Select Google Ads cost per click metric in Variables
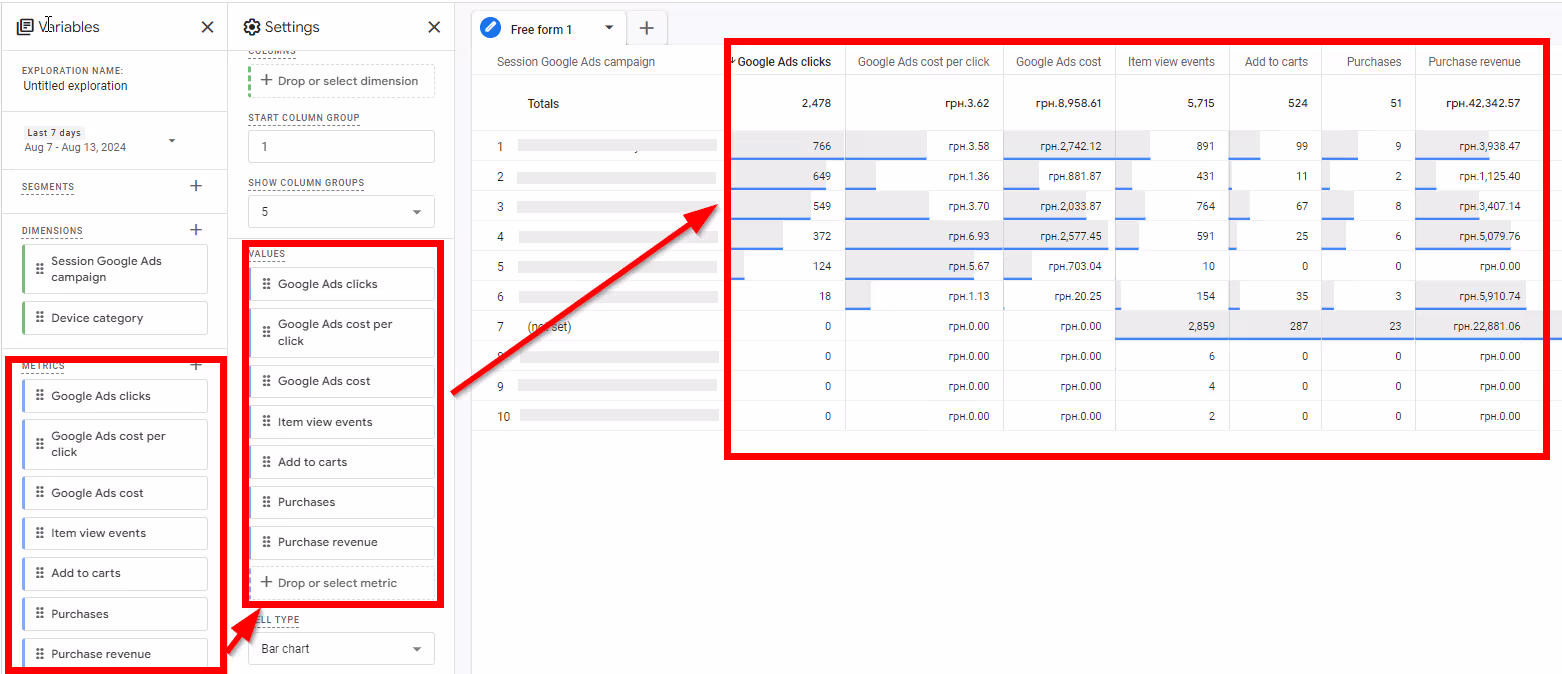Image resolution: width=1562 pixels, height=674 pixels. click(x=114, y=444)
